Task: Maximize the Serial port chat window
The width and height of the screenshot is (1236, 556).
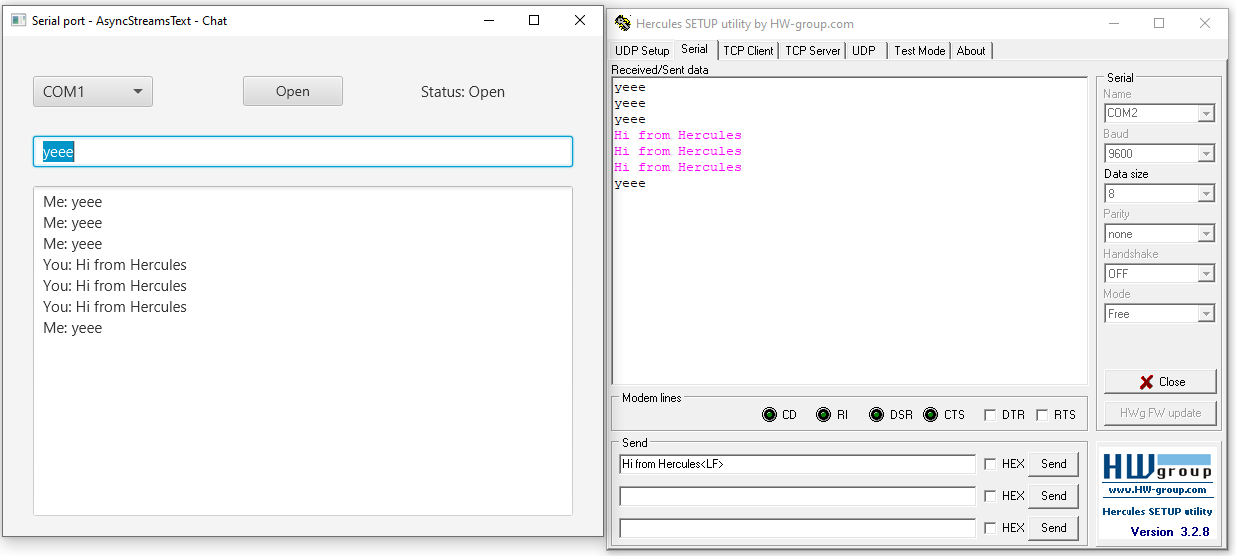Action: [x=534, y=20]
